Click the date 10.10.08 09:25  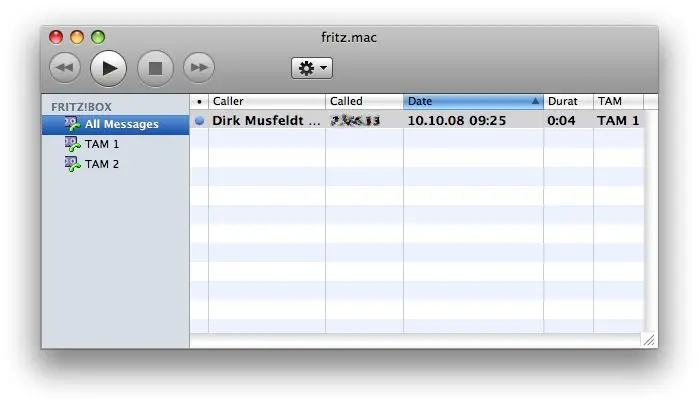pos(456,120)
